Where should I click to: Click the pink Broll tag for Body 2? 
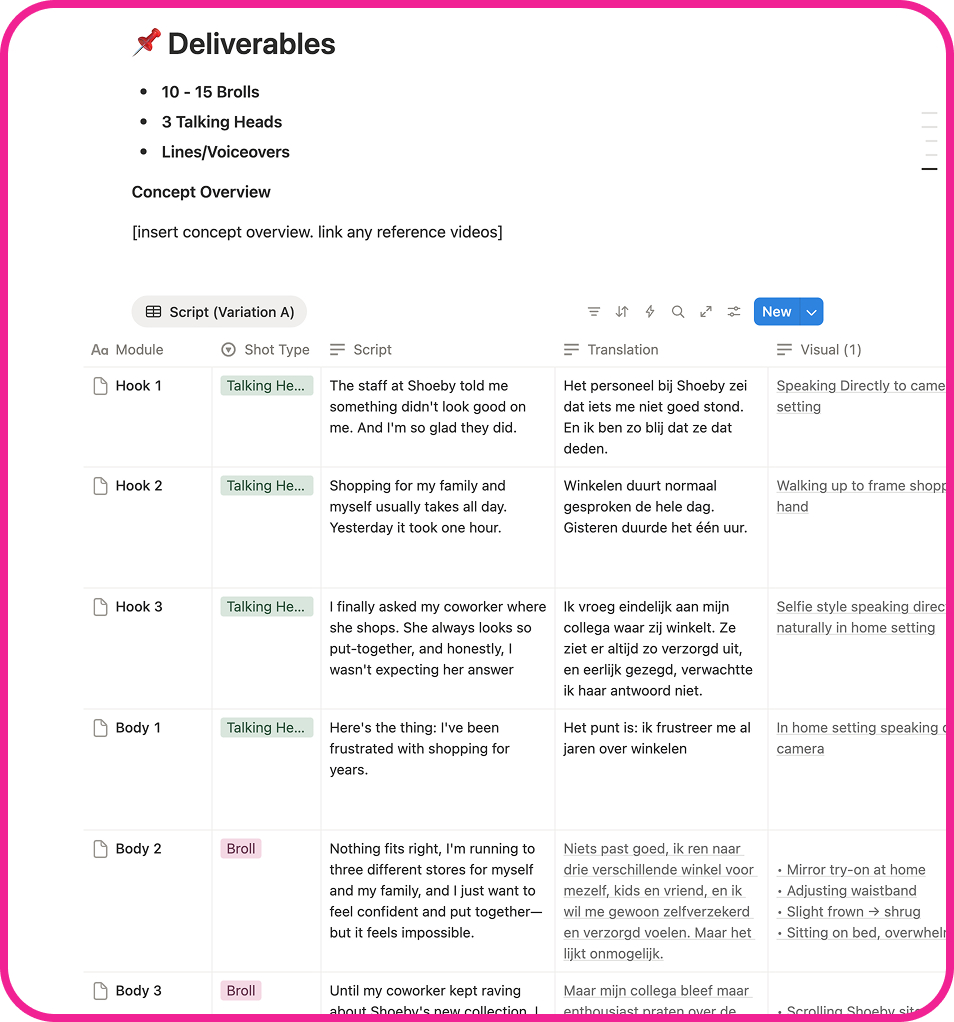click(241, 849)
